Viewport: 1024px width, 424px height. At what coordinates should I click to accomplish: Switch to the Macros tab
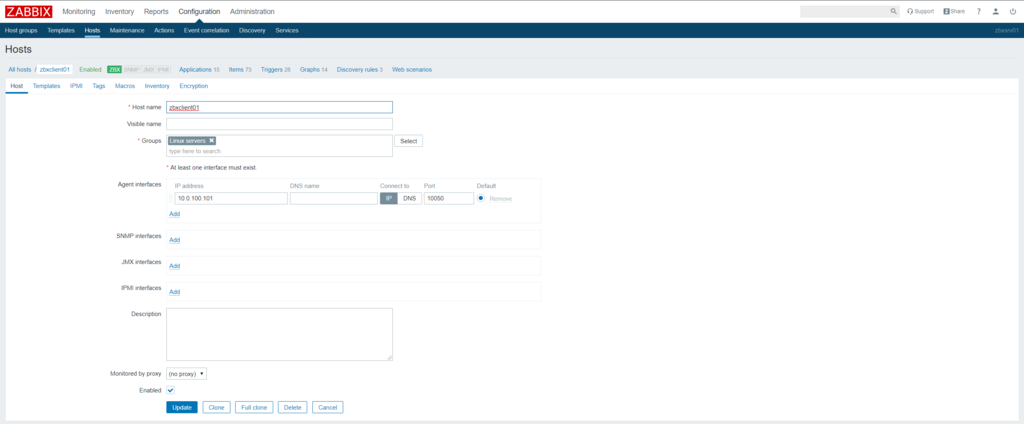pyautogui.click(x=125, y=86)
